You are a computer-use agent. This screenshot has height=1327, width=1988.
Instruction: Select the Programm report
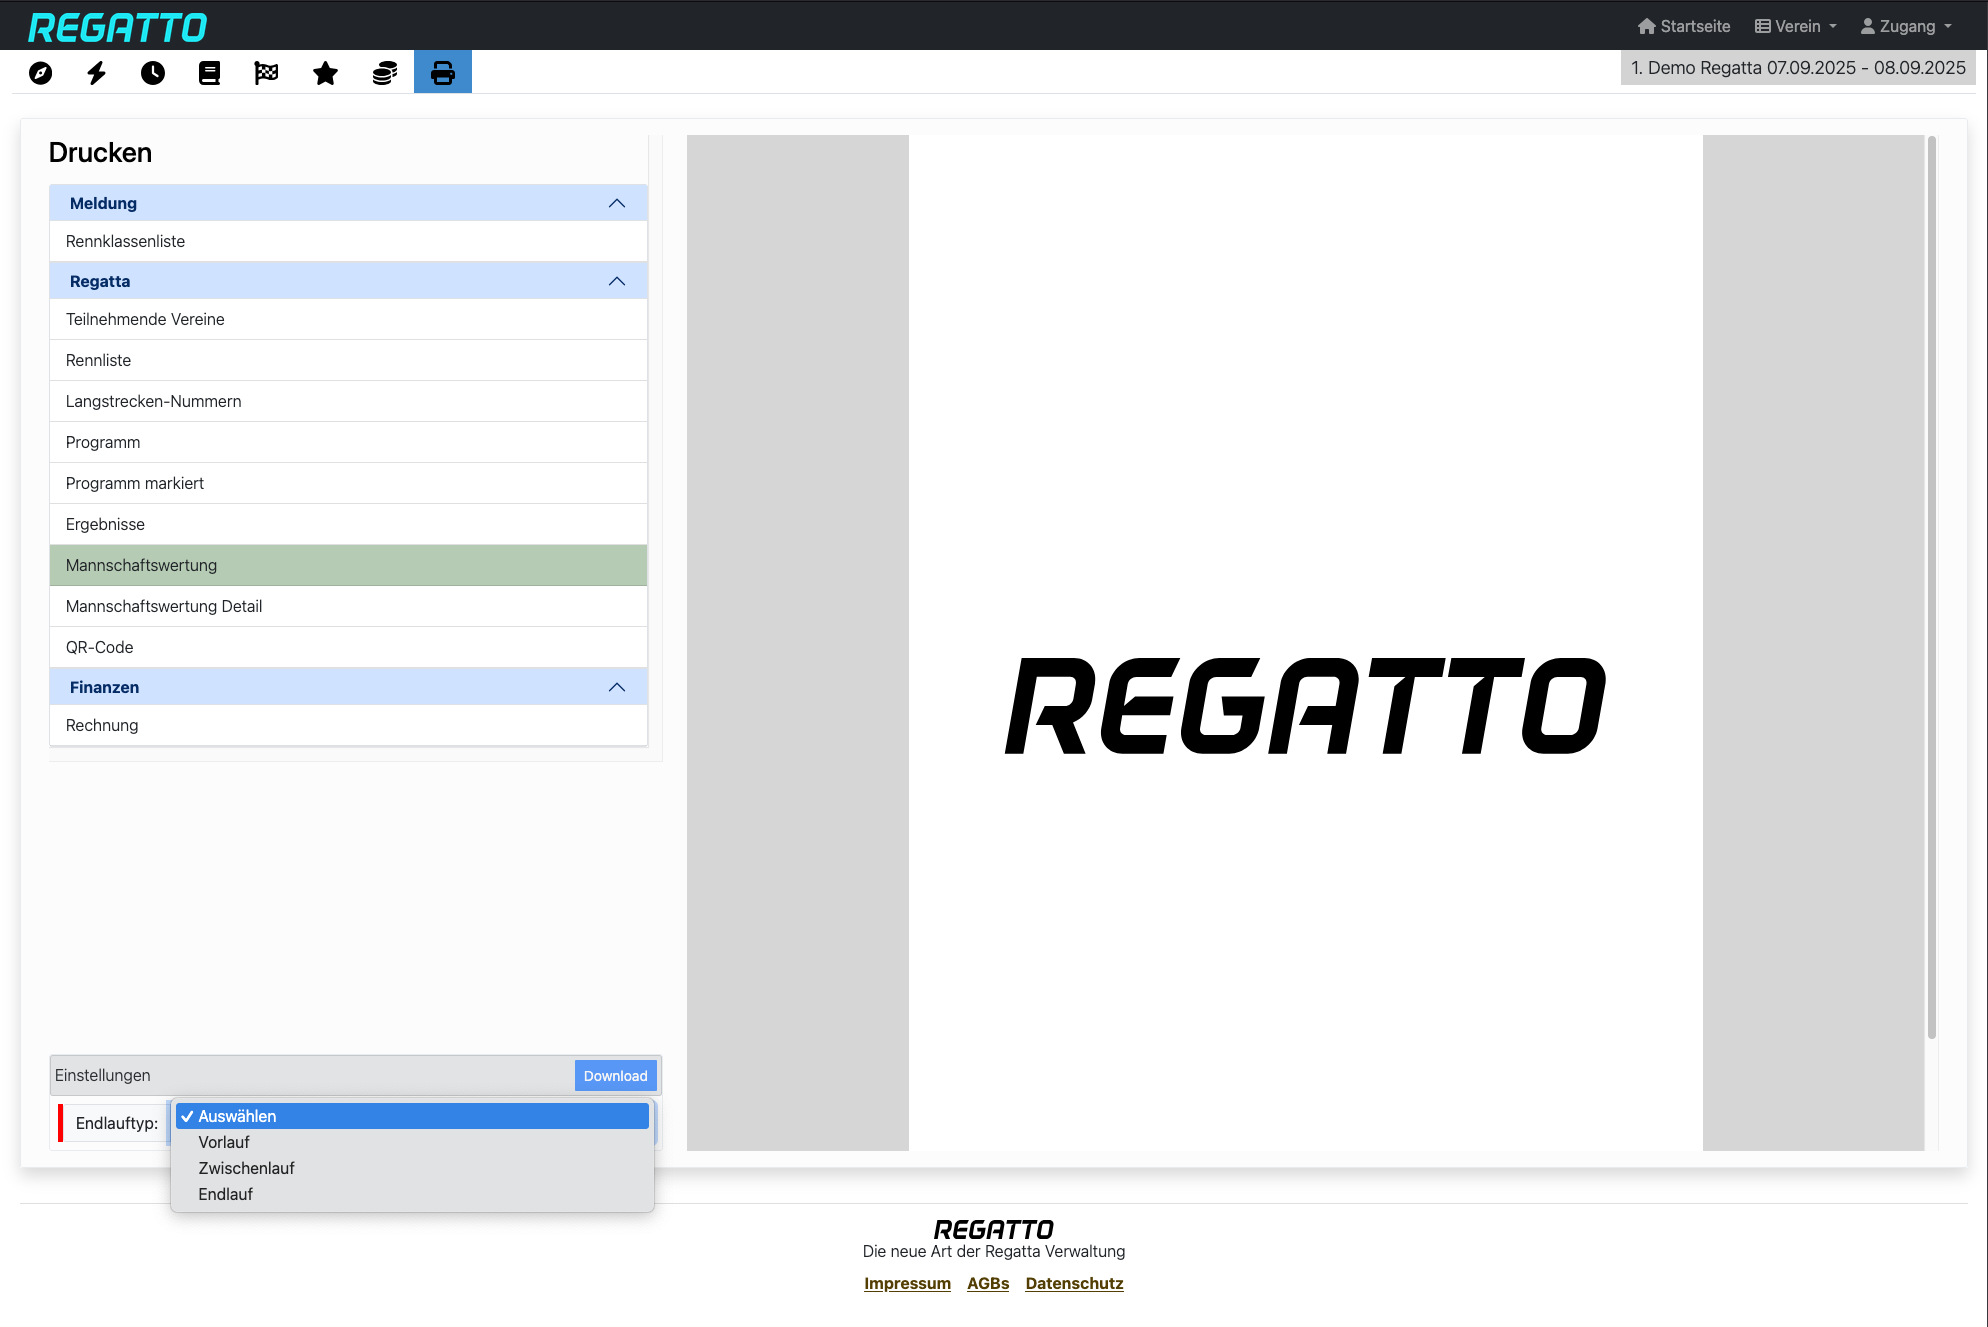[x=348, y=442]
